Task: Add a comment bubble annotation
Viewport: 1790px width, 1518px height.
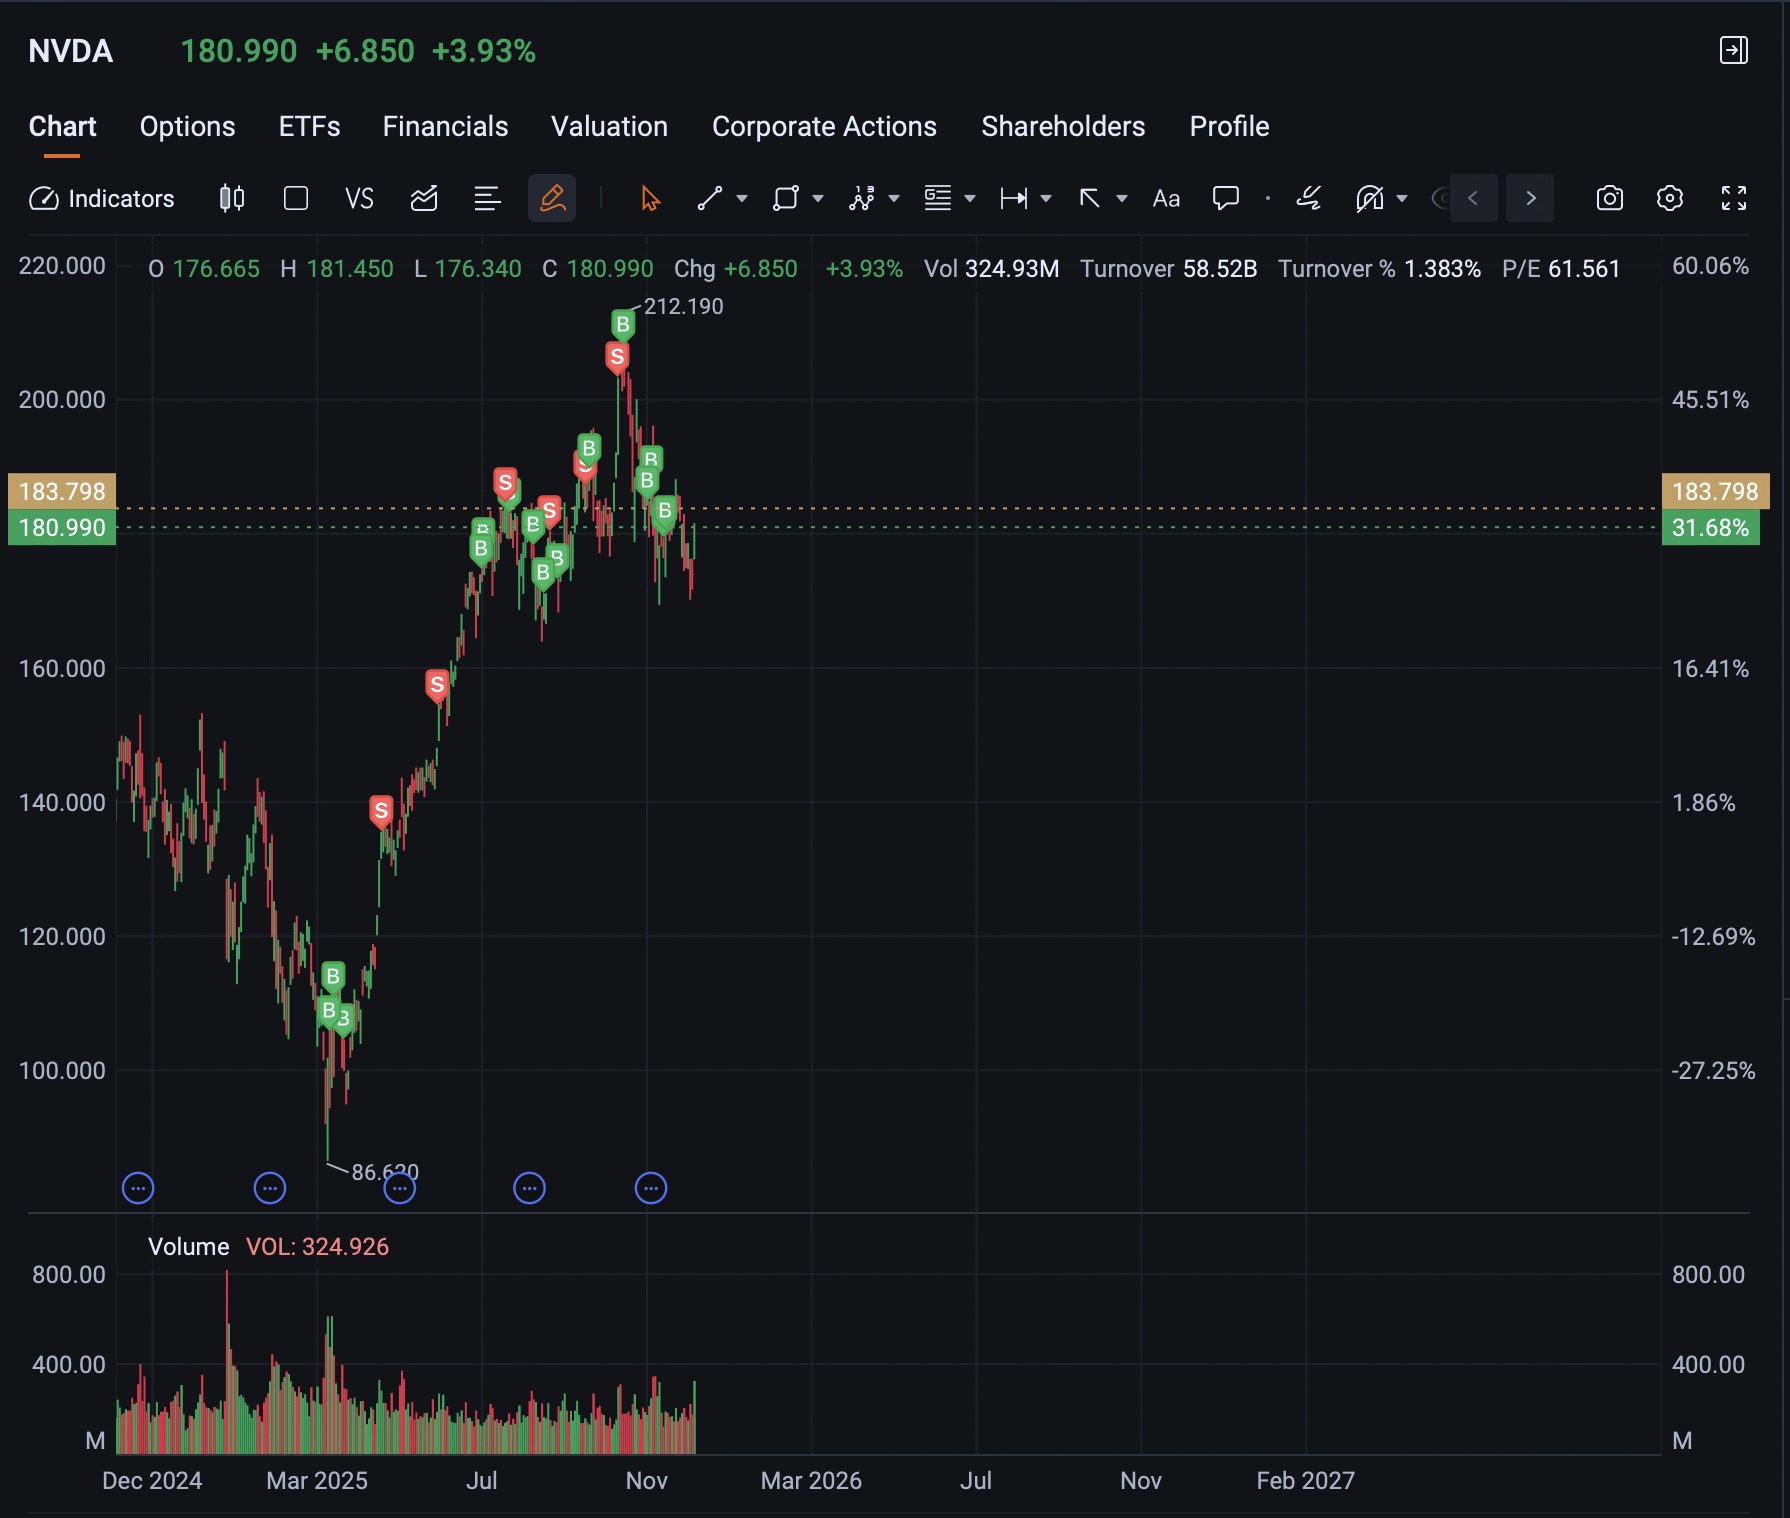Action: tap(1226, 198)
